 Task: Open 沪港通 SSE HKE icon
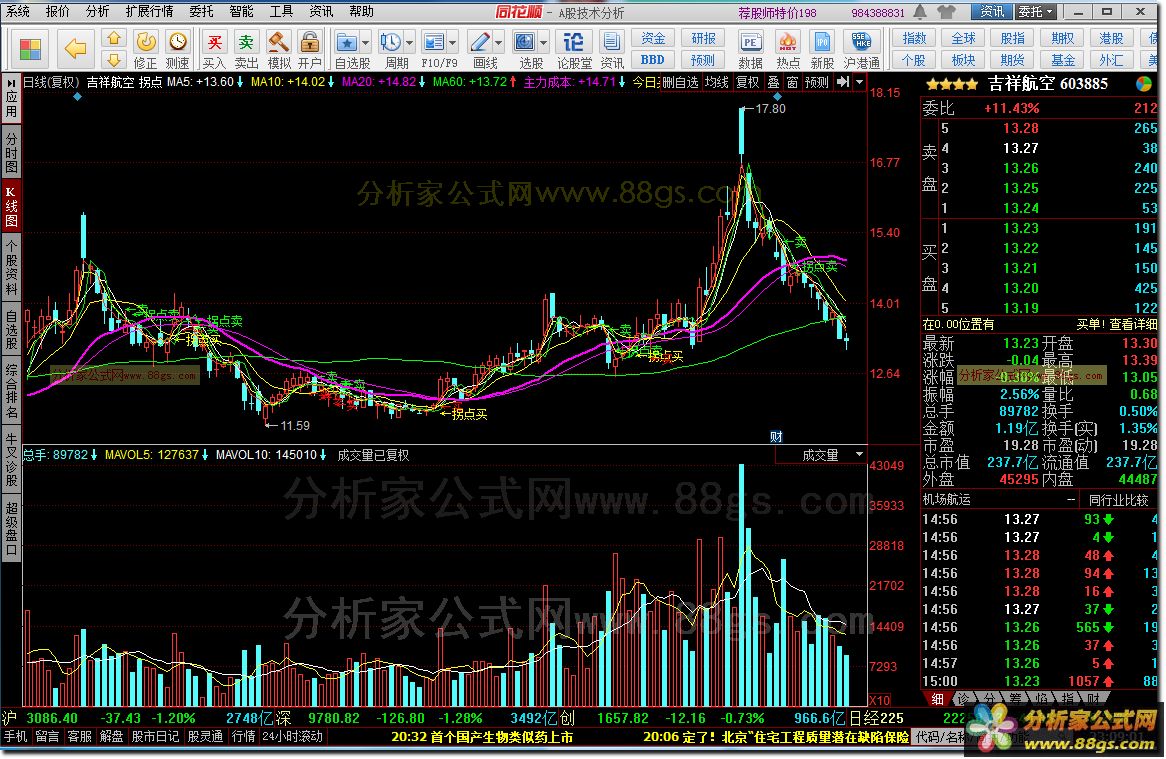(861, 49)
